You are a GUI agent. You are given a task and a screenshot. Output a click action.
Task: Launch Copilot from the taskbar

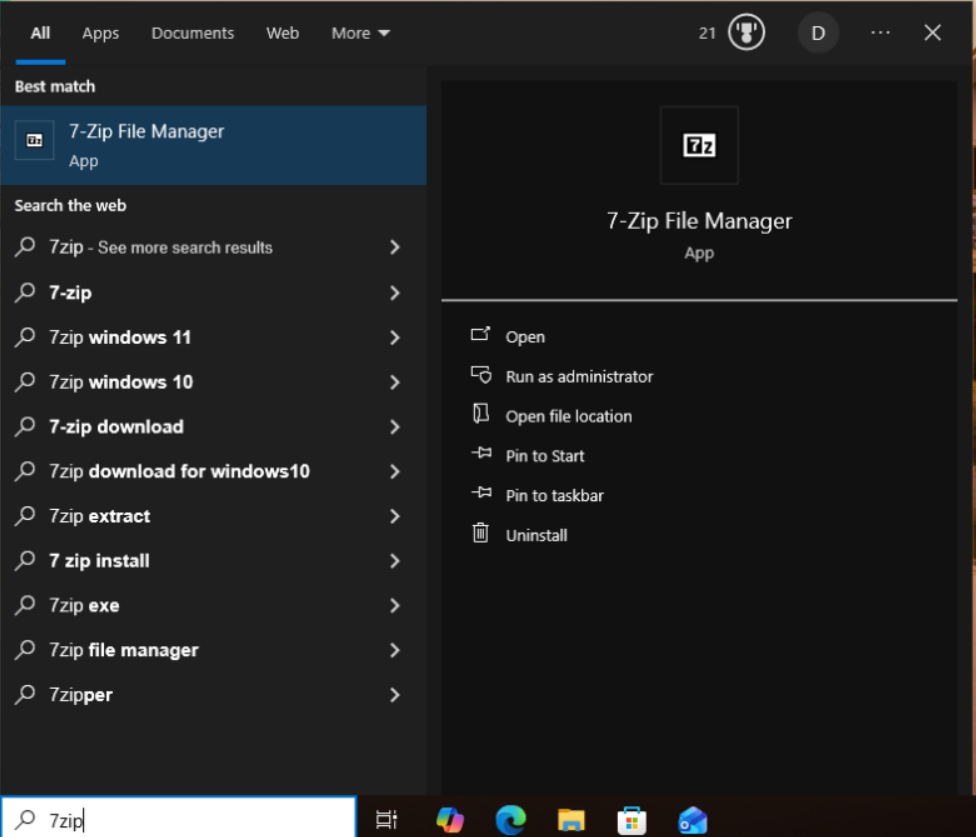click(450, 820)
